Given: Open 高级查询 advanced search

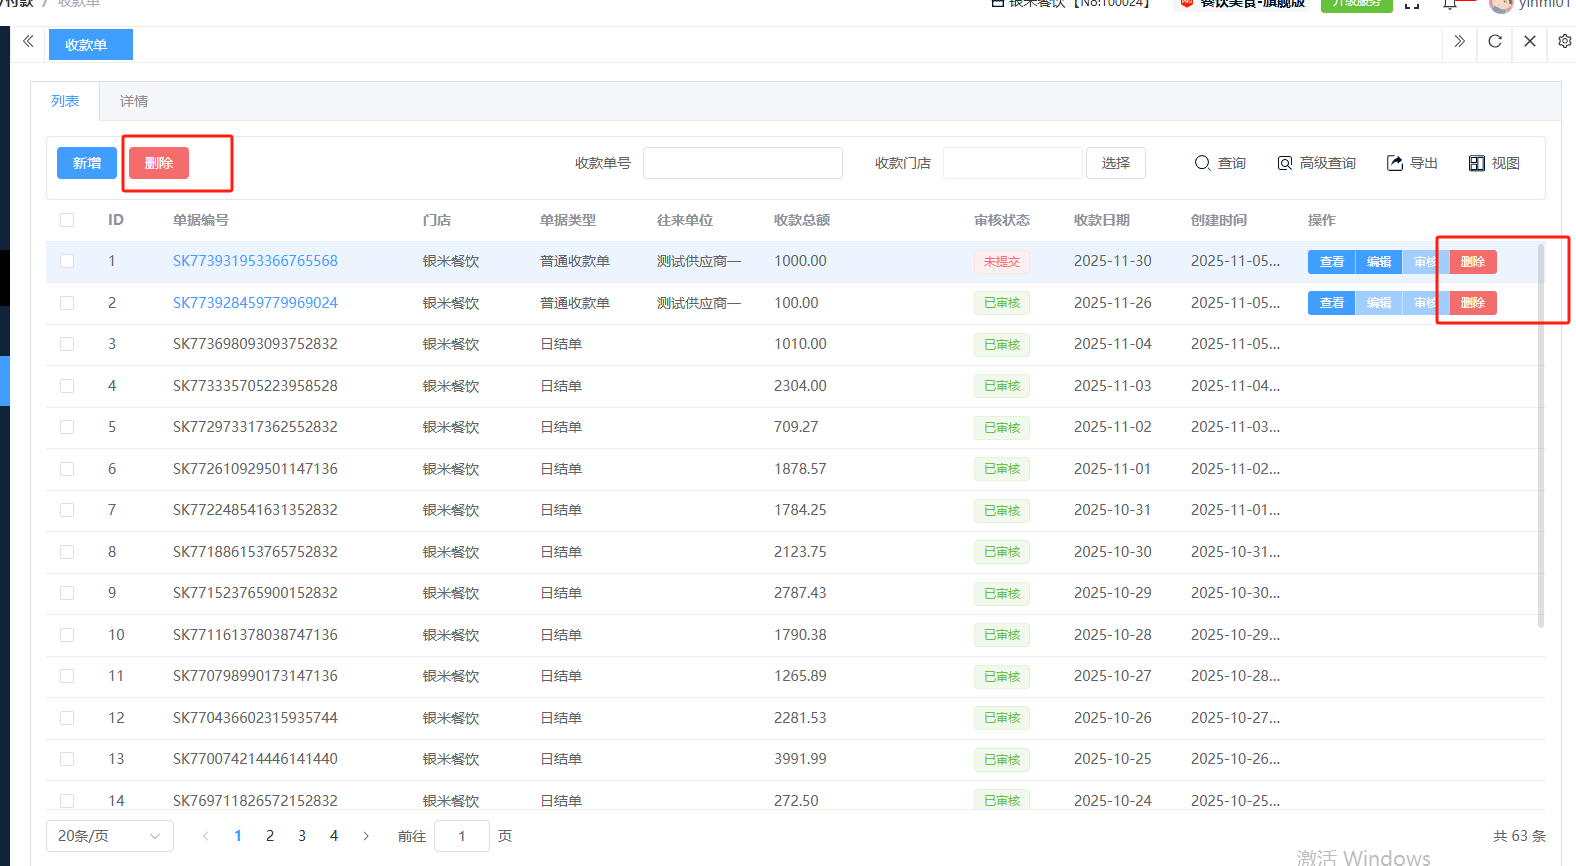Looking at the screenshot, I should coord(1316,163).
